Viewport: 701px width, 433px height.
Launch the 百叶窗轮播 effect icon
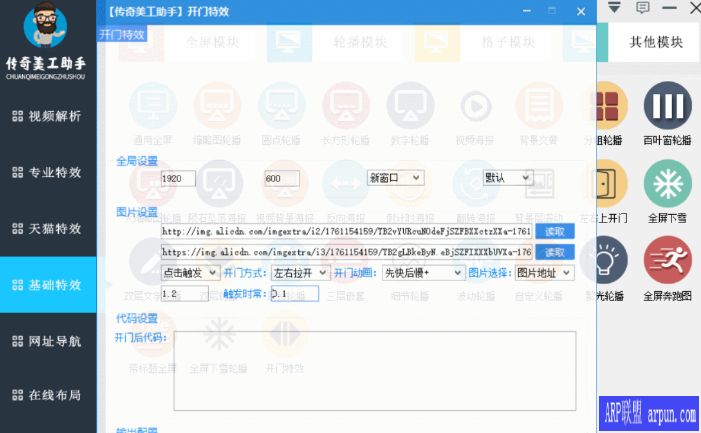[667, 105]
